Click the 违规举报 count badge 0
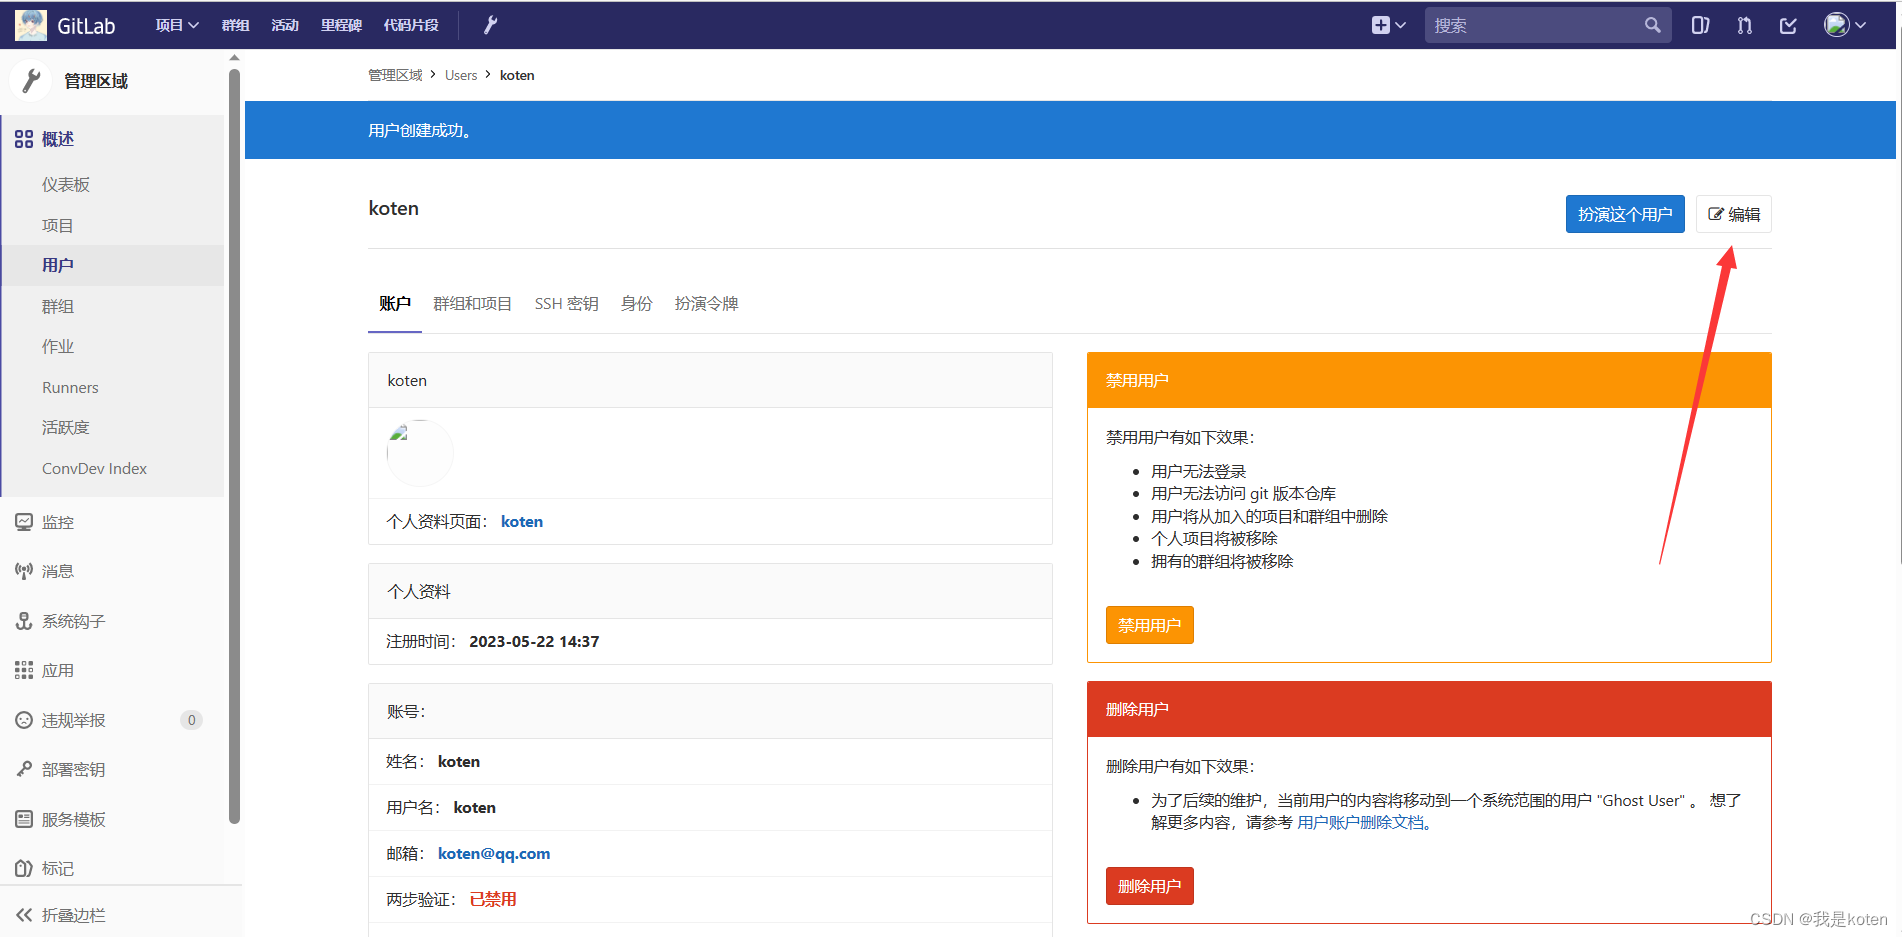Viewport: 1902px width, 937px height. (191, 720)
